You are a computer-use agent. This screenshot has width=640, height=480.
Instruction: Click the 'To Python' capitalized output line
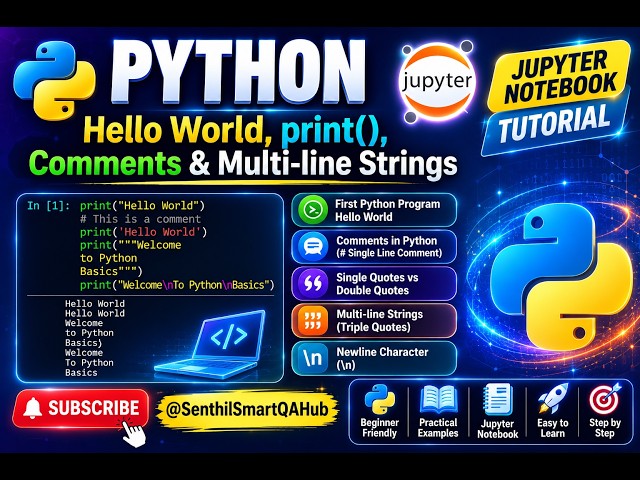(x=89, y=362)
